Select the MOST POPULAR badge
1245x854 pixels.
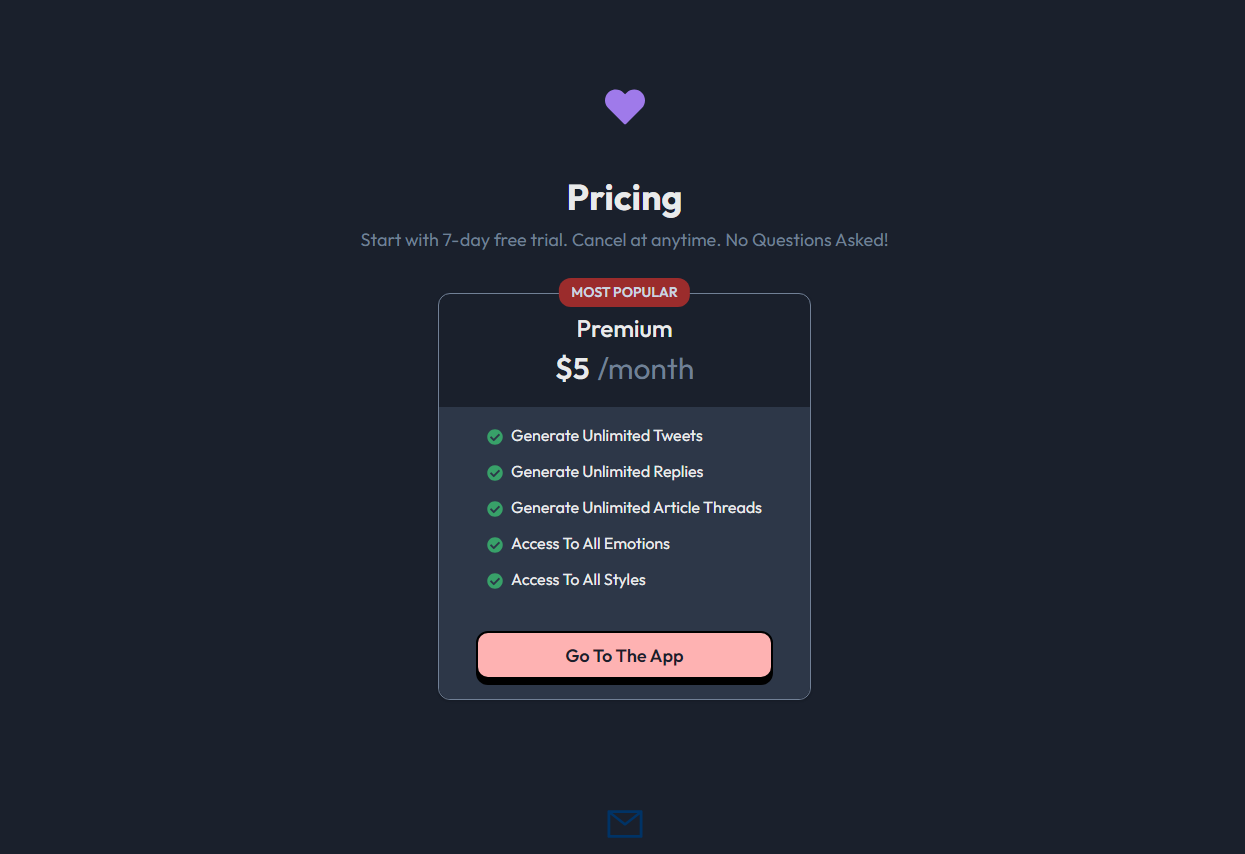(624, 292)
